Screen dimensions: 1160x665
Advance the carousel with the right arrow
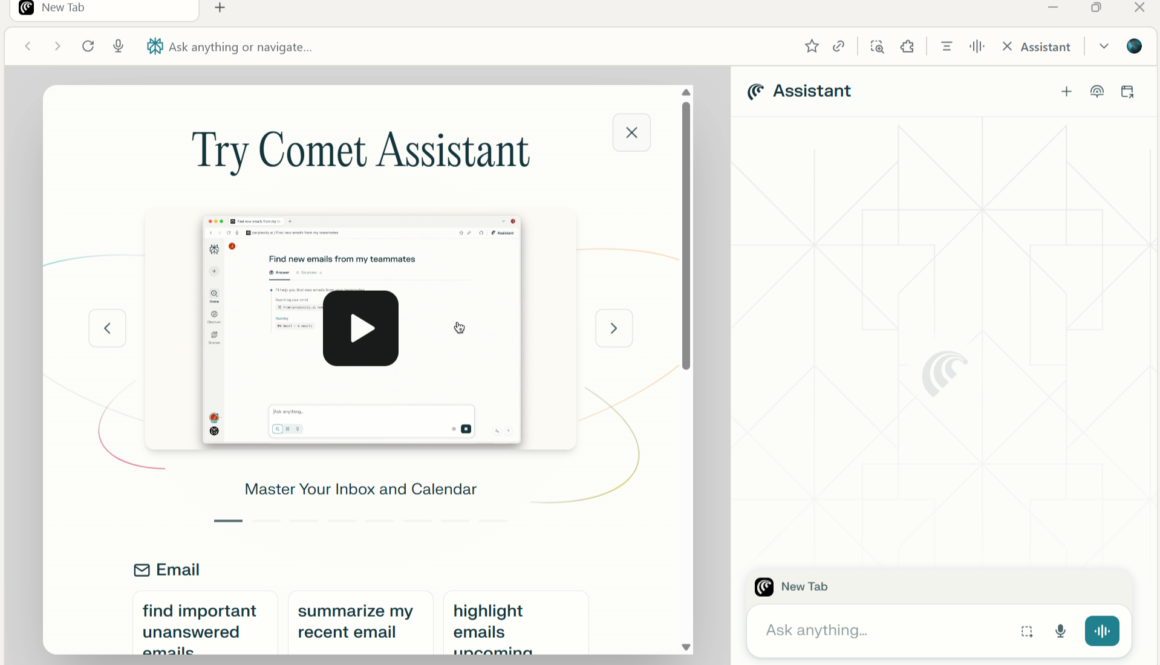pyautogui.click(x=614, y=328)
